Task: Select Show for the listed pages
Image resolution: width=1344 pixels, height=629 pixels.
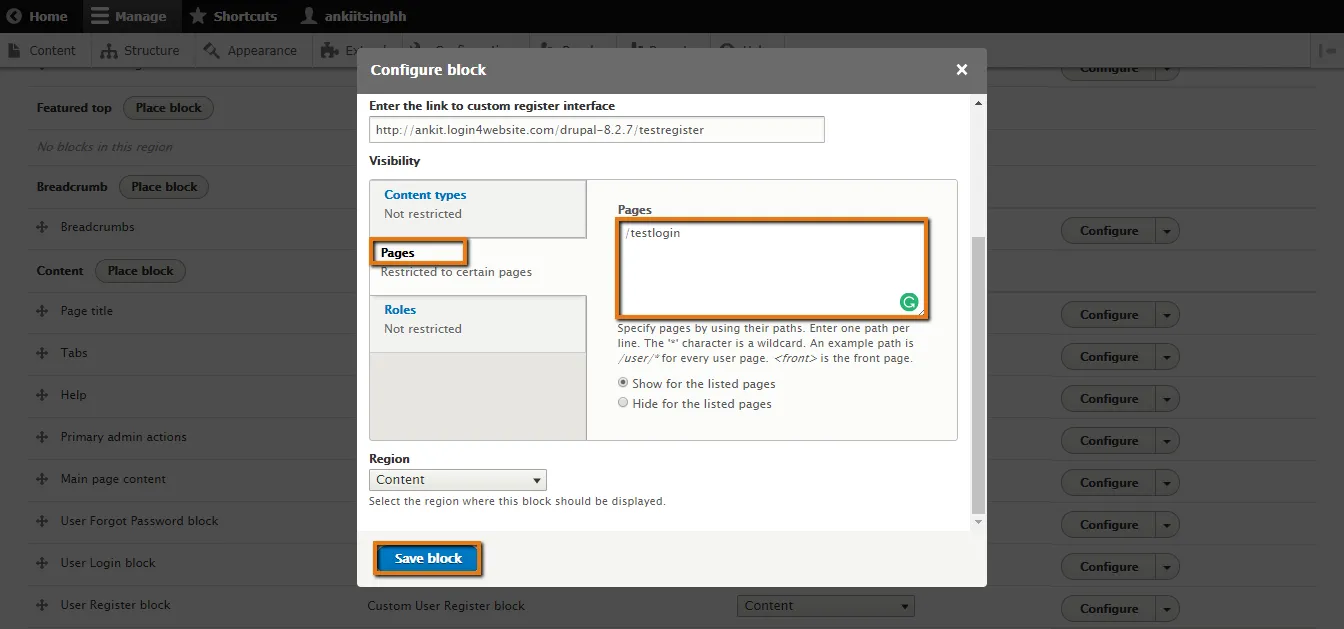Action: [623, 383]
